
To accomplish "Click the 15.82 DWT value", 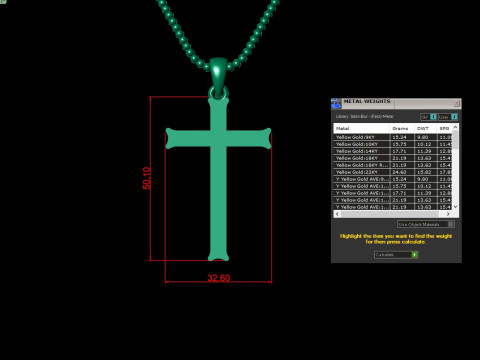I will click(x=424, y=172).
